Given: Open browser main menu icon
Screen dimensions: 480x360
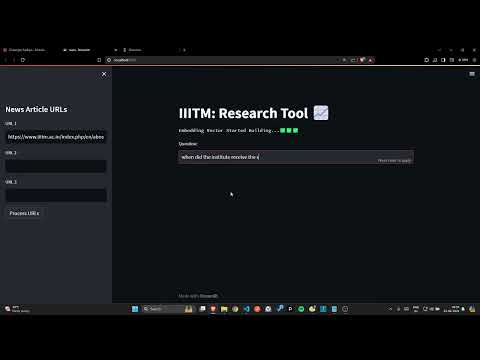Looking at the screenshot, I should [x=474, y=60].
